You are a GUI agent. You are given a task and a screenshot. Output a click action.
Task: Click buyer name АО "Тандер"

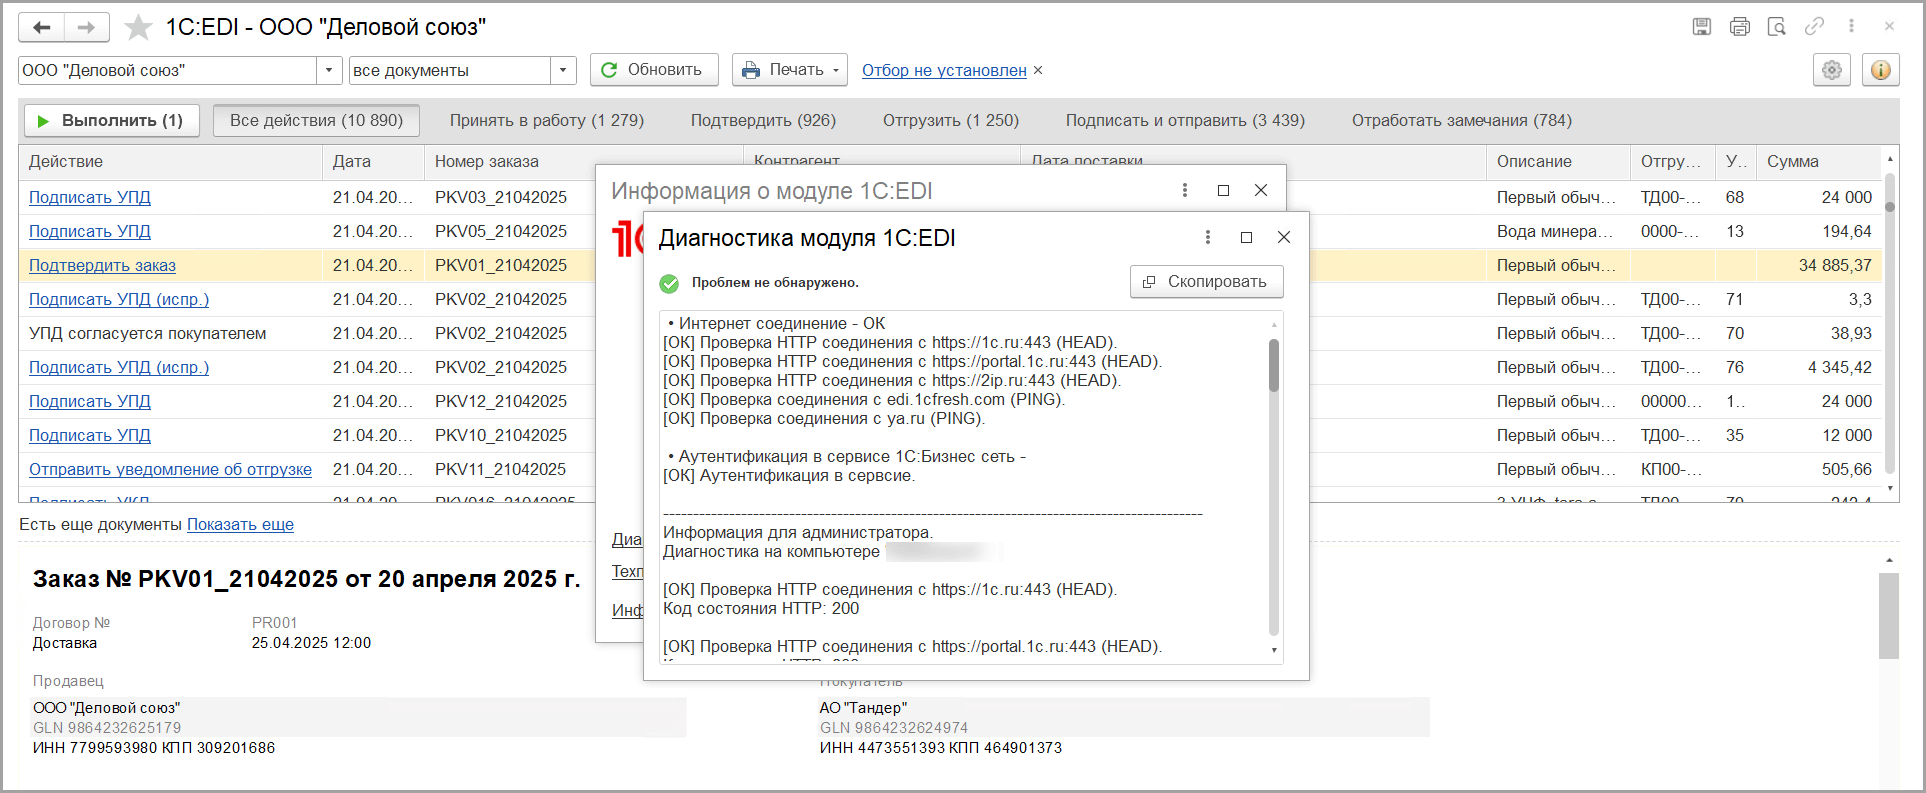click(863, 707)
